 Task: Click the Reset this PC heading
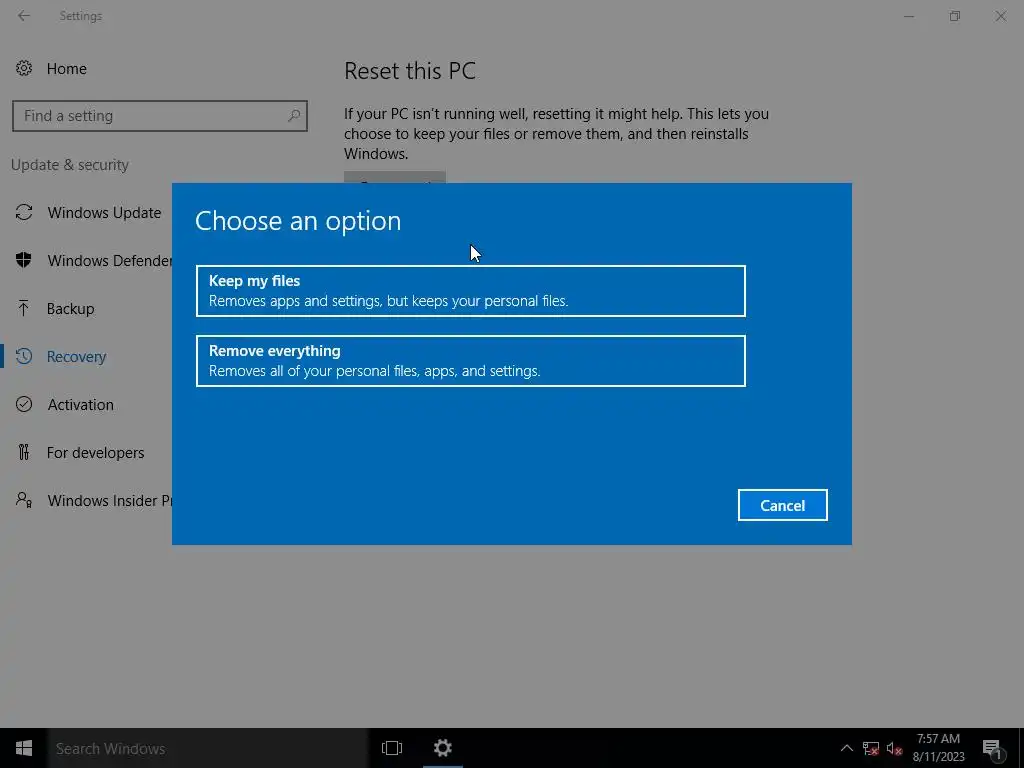pyautogui.click(x=410, y=71)
